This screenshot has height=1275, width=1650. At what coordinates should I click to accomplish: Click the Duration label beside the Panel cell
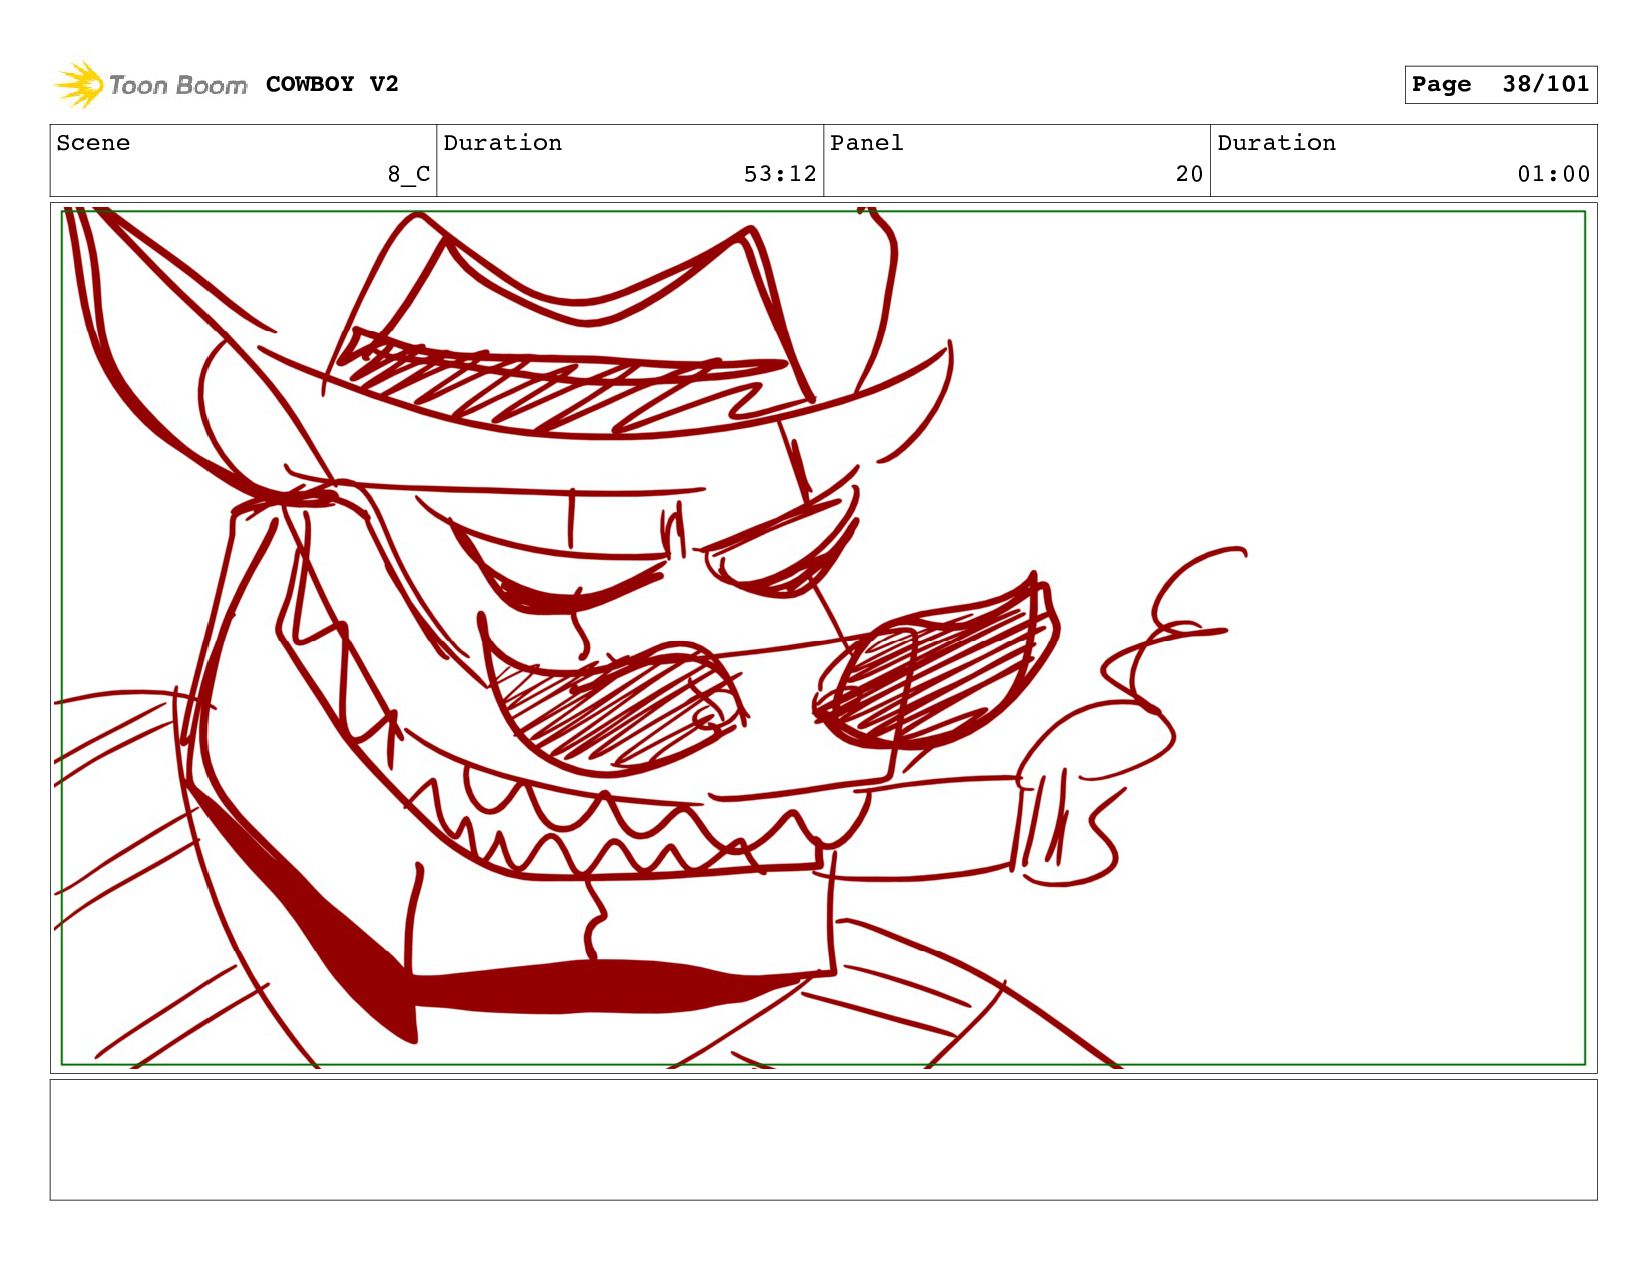[1276, 143]
